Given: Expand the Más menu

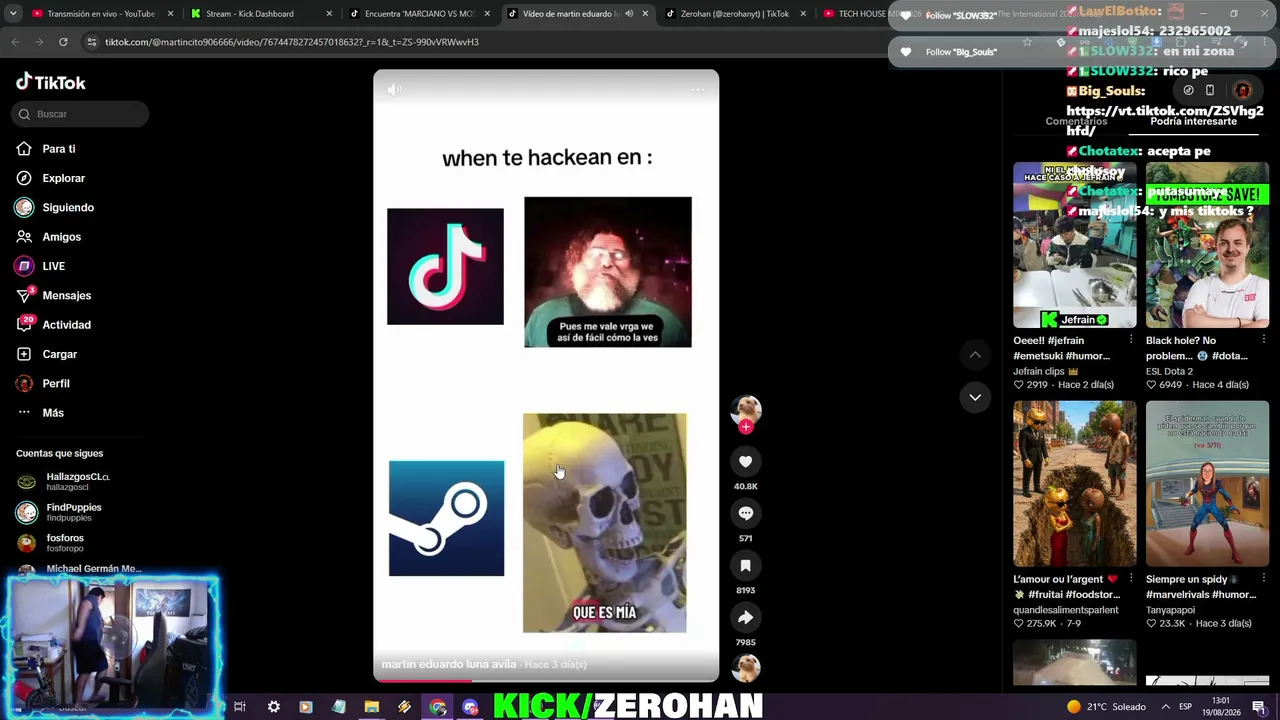Looking at the screenshot, I should tap(40, 413).
